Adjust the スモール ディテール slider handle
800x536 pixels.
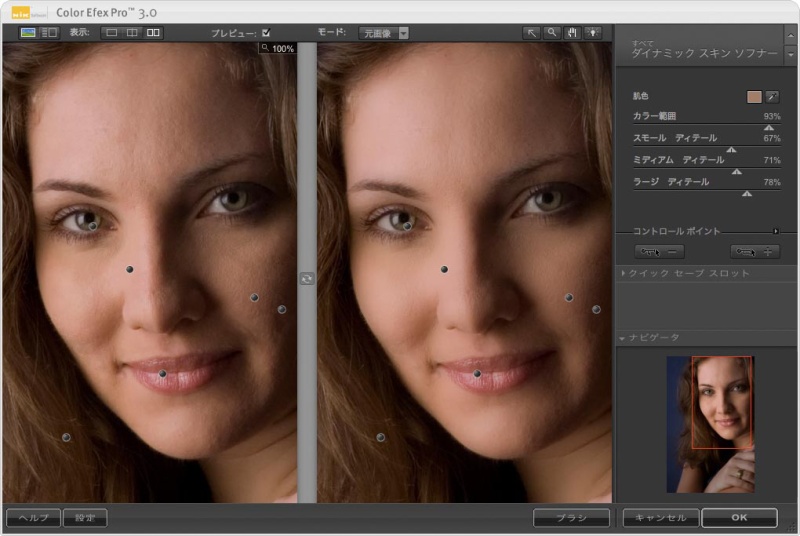(x=731, y=149)
